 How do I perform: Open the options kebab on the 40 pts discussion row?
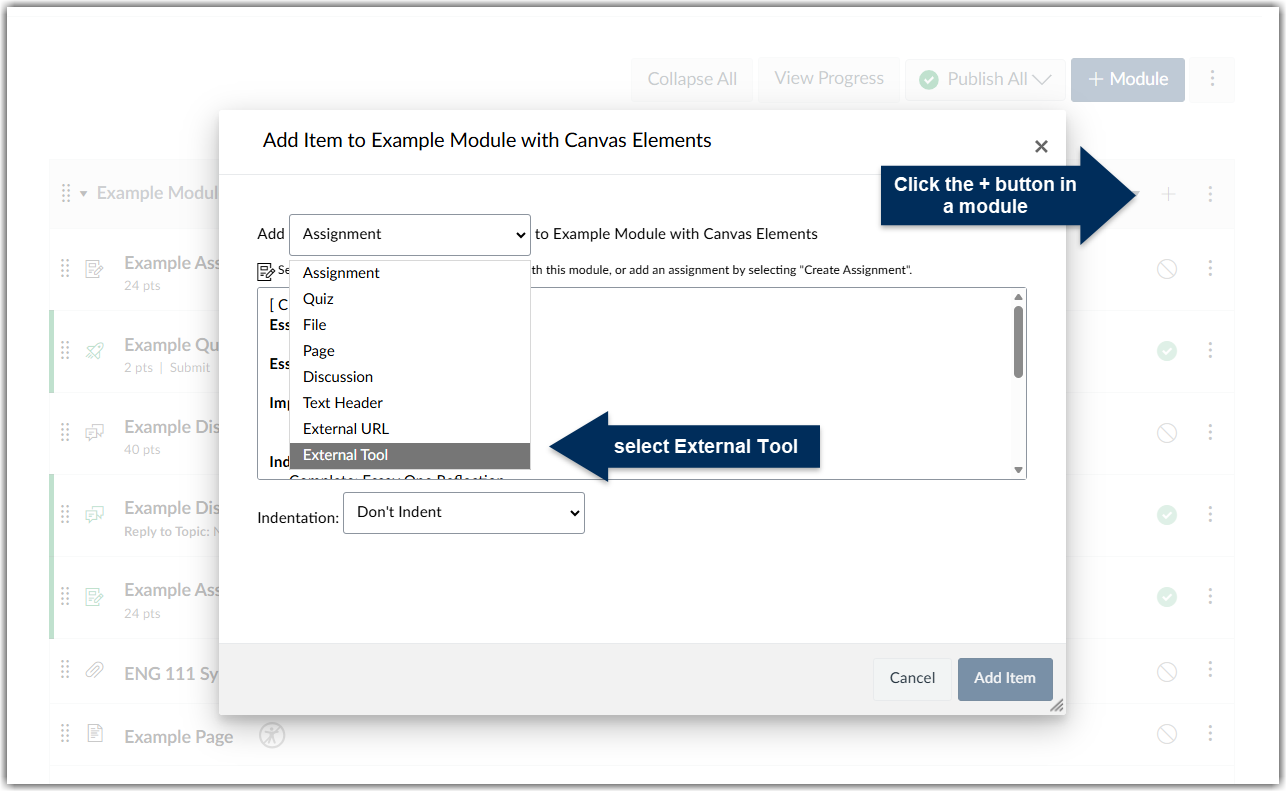[1210, 433]
